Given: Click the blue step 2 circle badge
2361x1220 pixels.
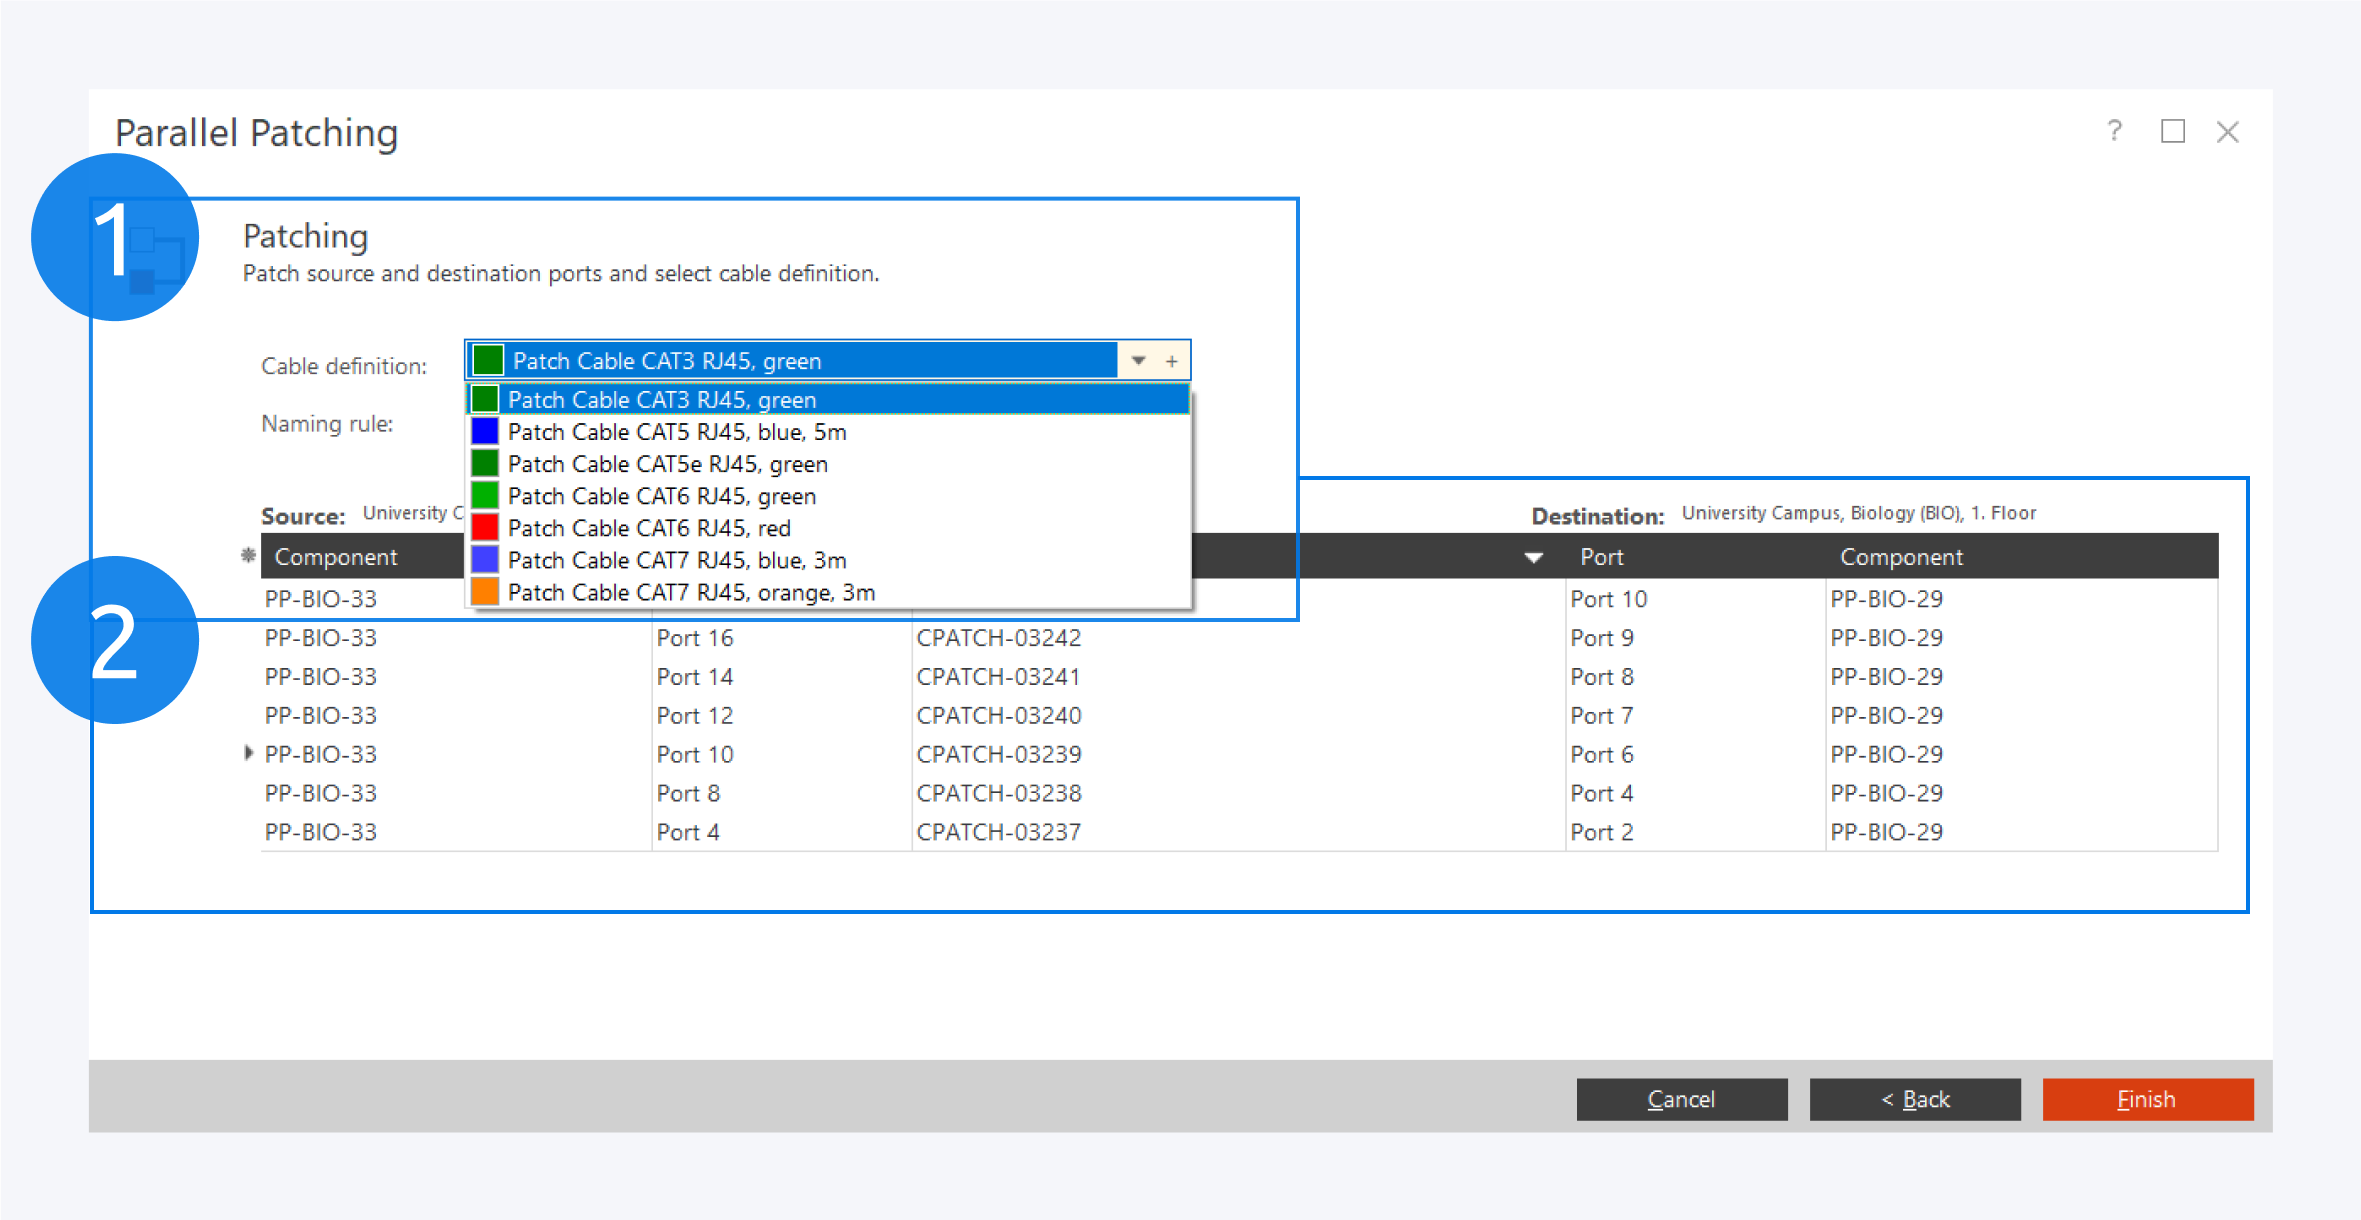Looking at the screenshot, I should point(115,640).
